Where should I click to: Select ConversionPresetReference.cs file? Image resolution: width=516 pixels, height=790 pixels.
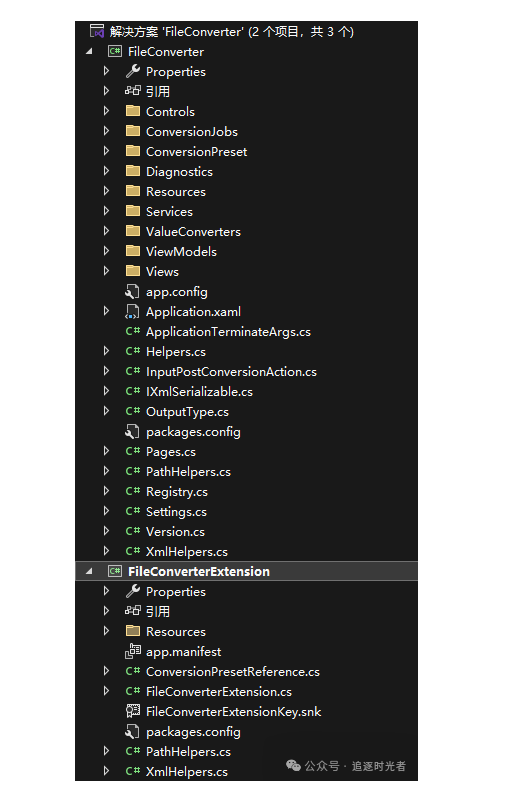click(232, 672)
